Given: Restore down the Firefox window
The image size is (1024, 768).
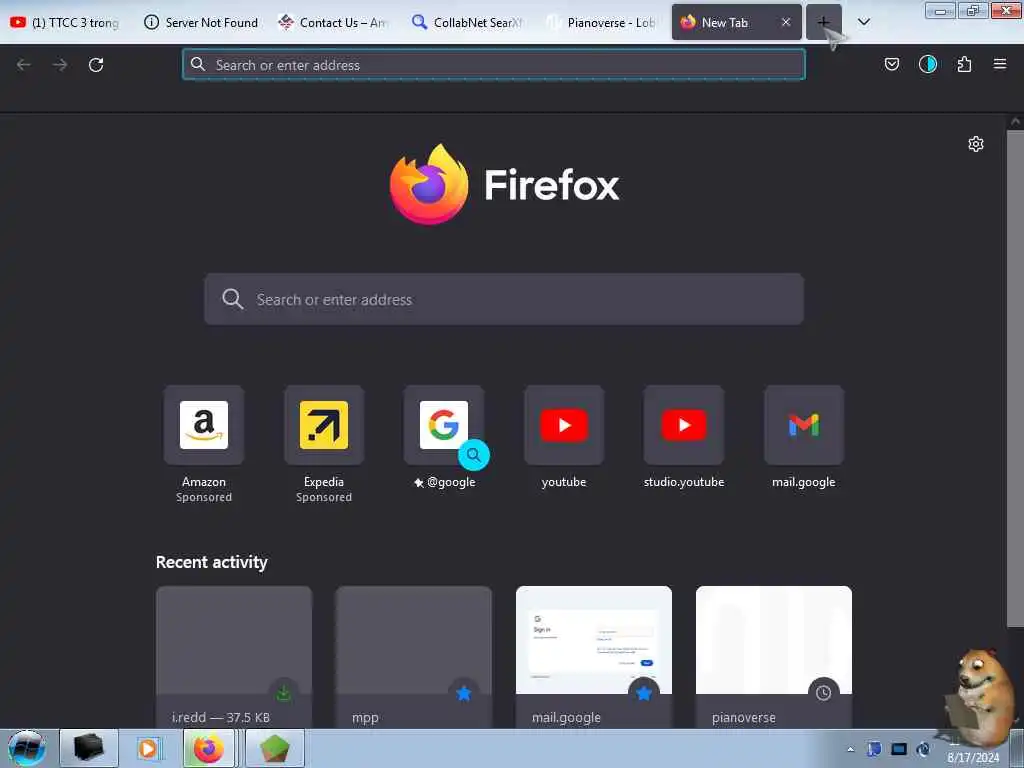Looking at the screenshot, I should pos(973,10).
